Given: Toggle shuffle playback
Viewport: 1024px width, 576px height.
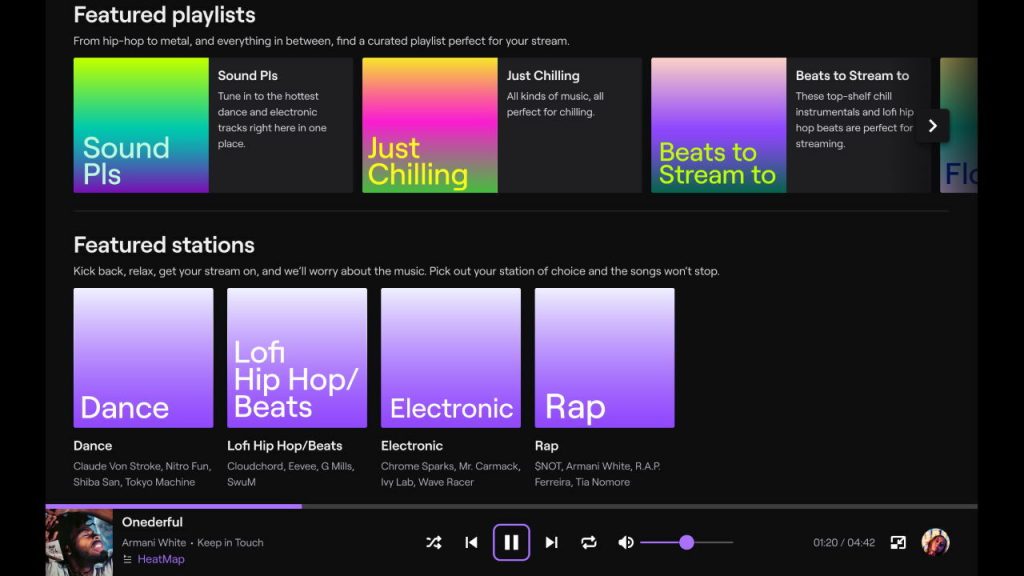Looking at the screenshot, I should pyautogui.click(x=434, y=542).
